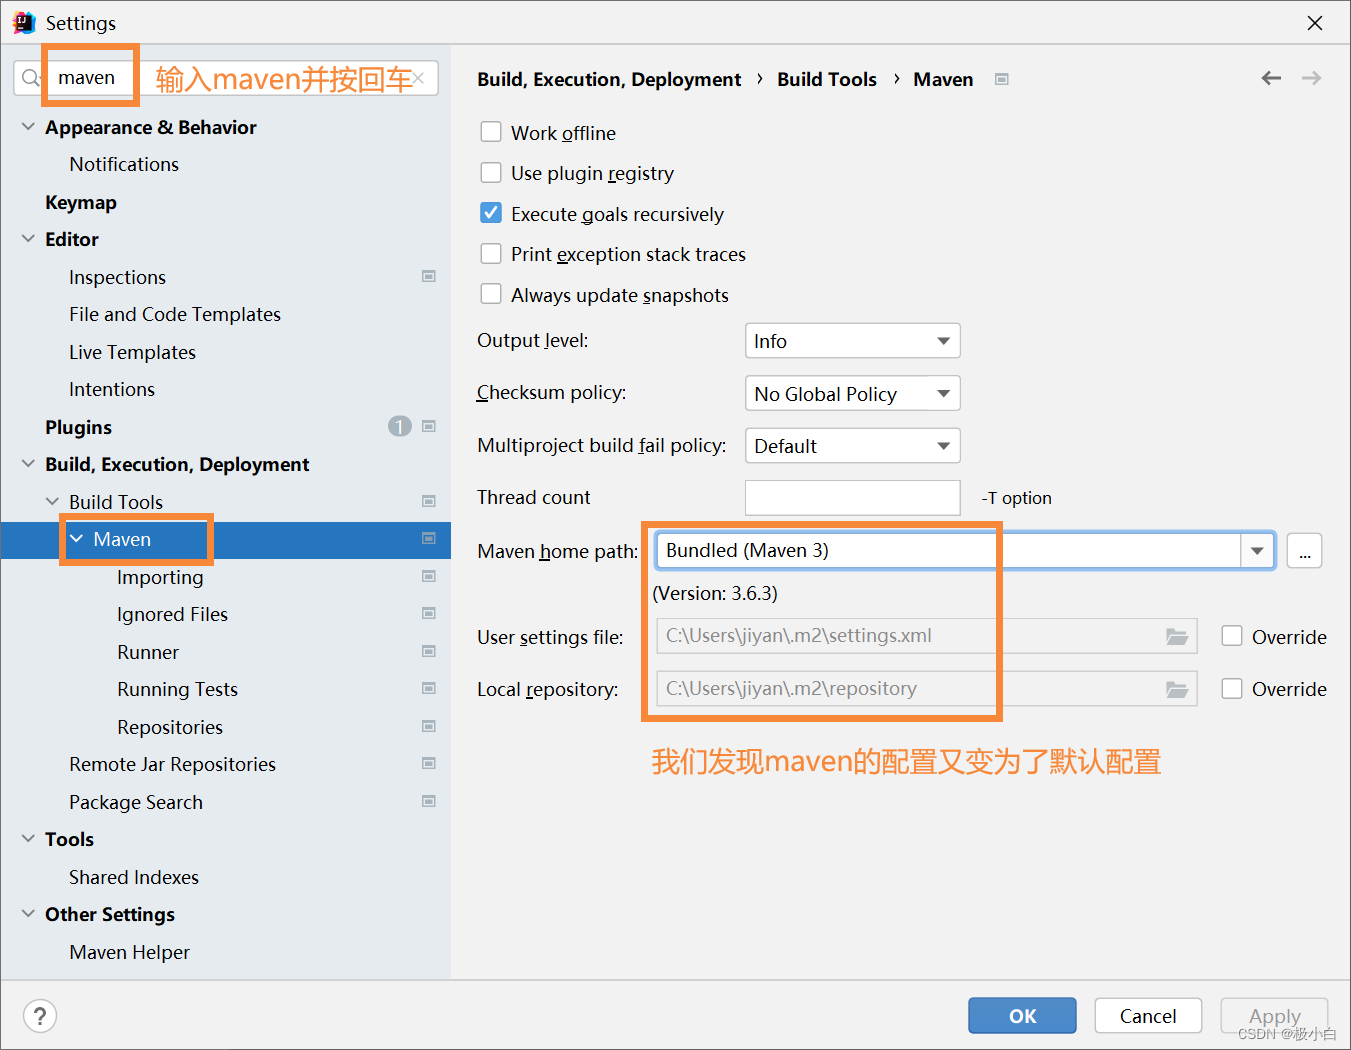Image resolution: width=1351 pixels, height=1050 pixels.
Task: Click project icon on Ignored Files row
Action: [429, 613]
